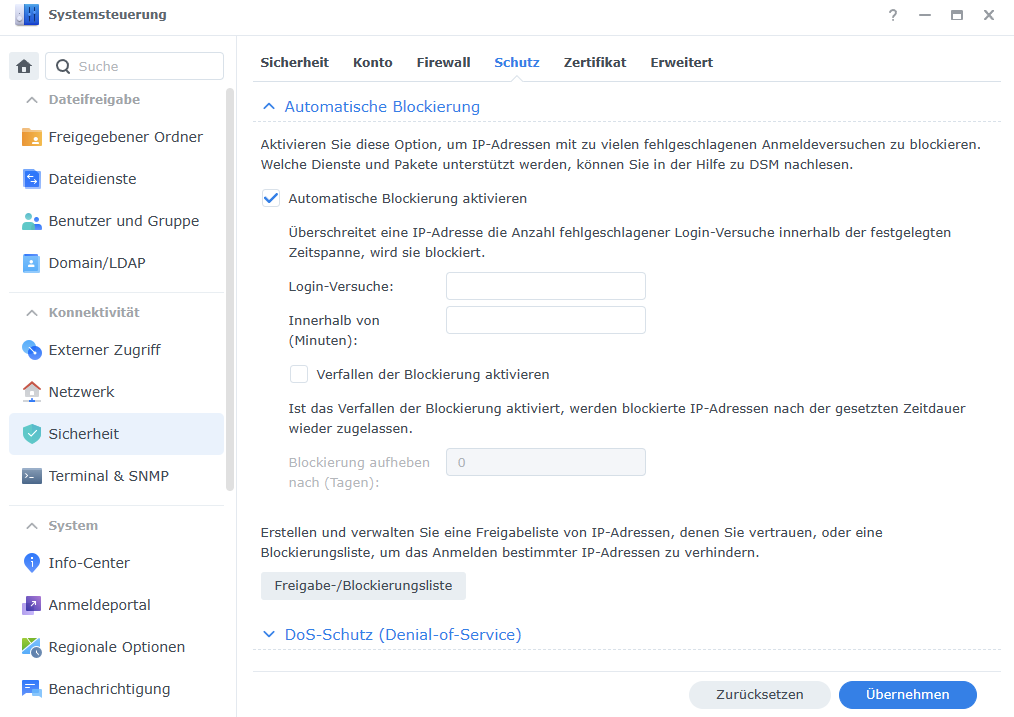The image size is (1014, 717).
Task: Open the Freigabe-/Blockierungsliste button
Action: pos(363,586)
